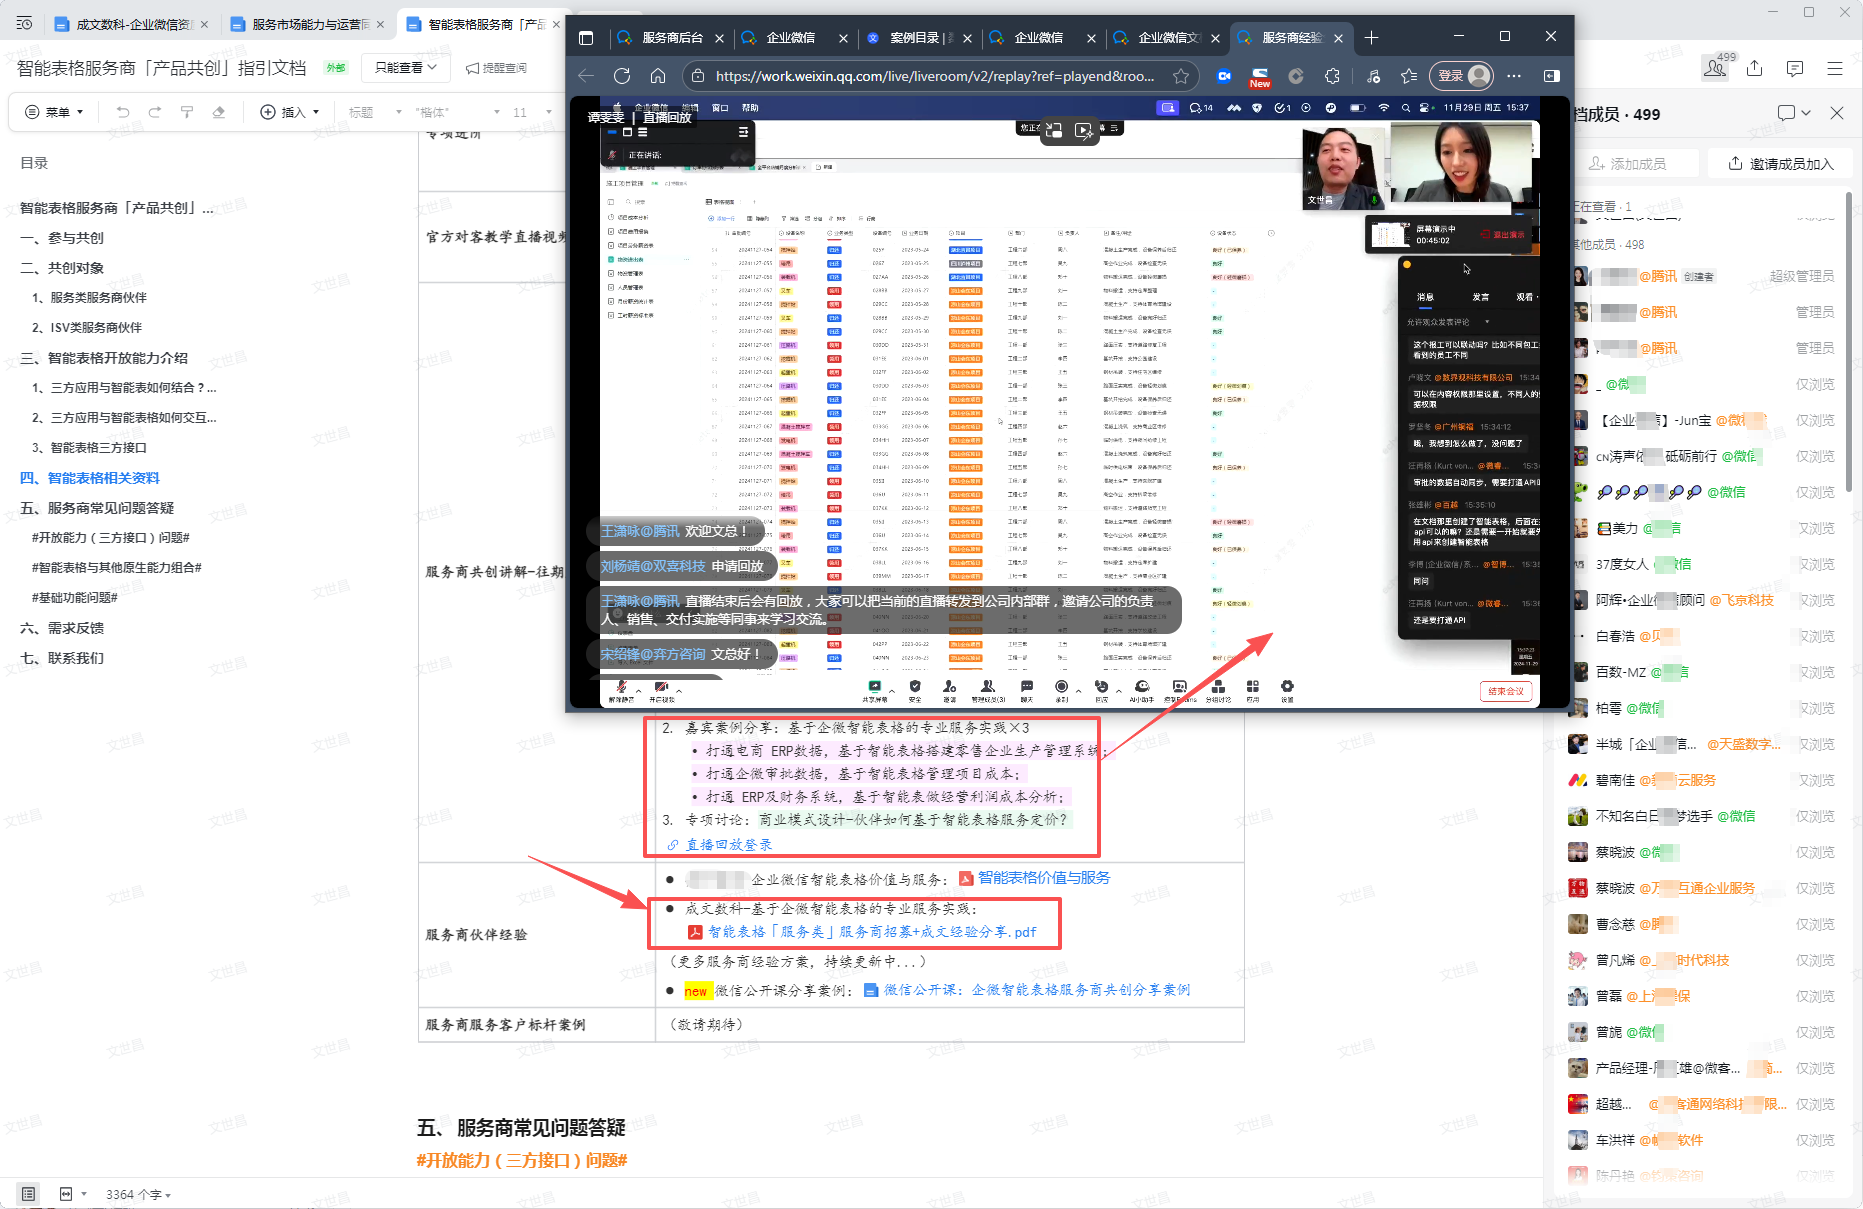This screenshot has height=1209, width=1863.
Task: Click the browser refresh button
Action: 622,76
